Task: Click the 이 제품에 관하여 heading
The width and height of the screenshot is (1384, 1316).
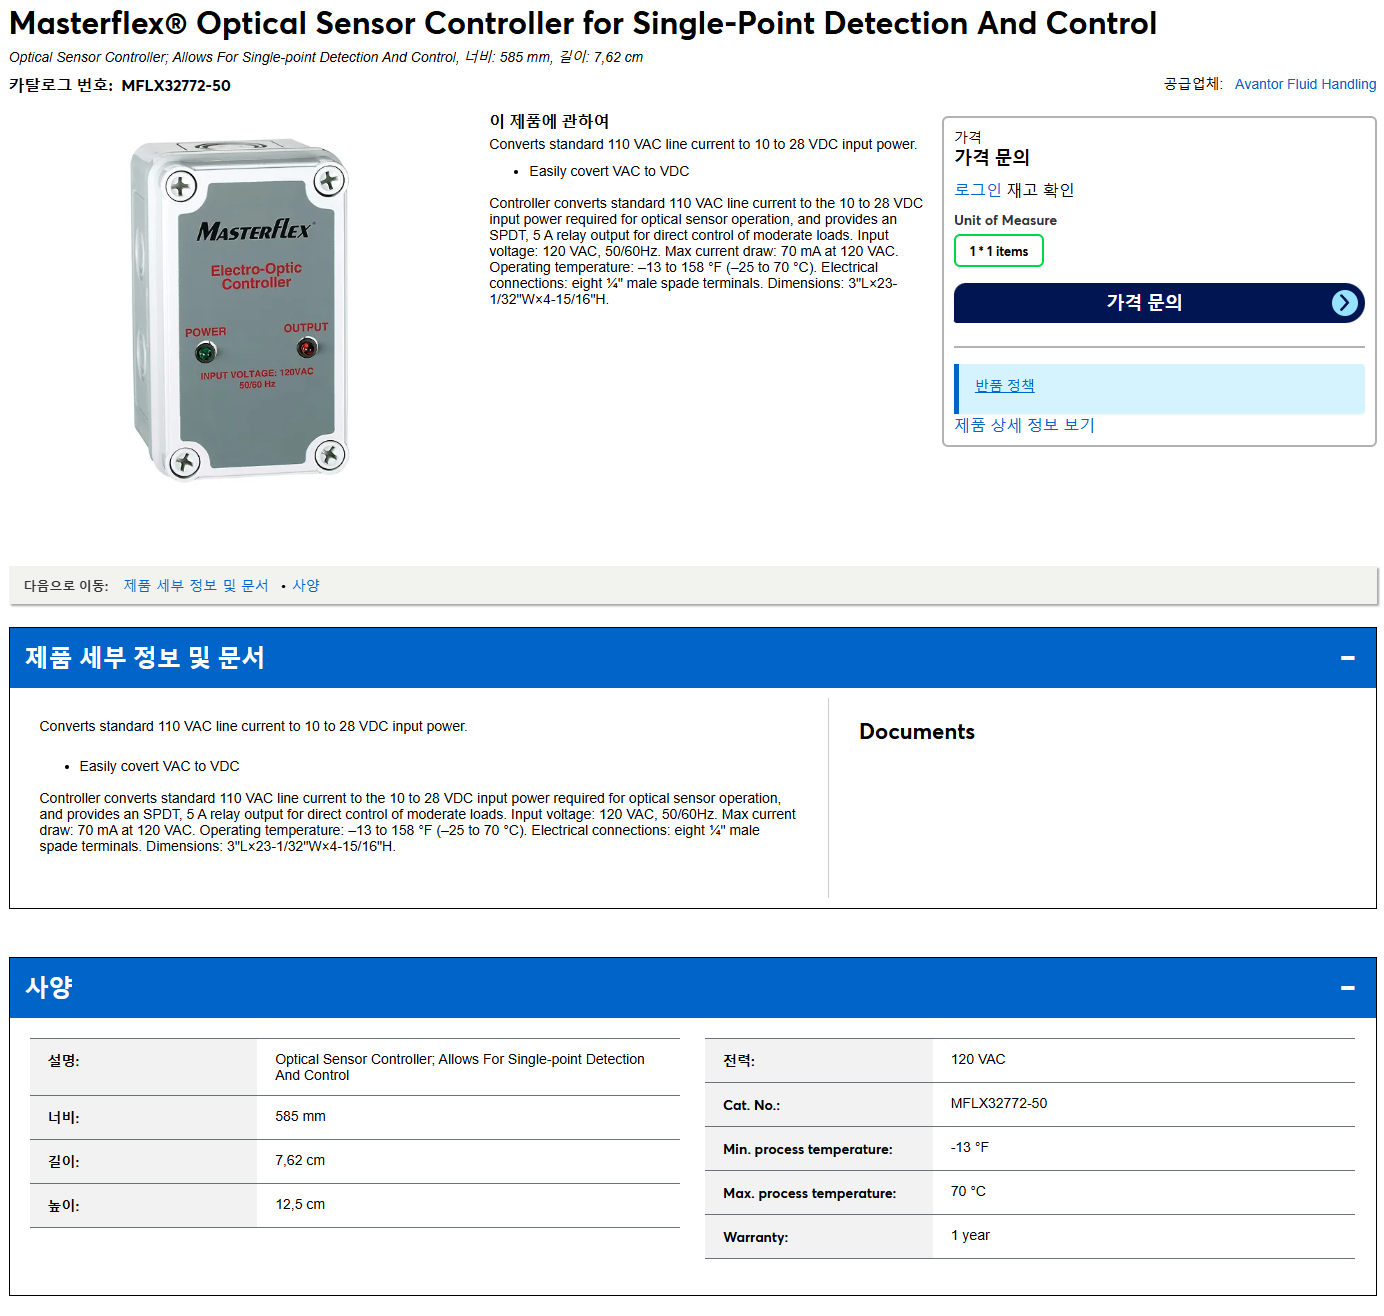Action: (549, 121)
